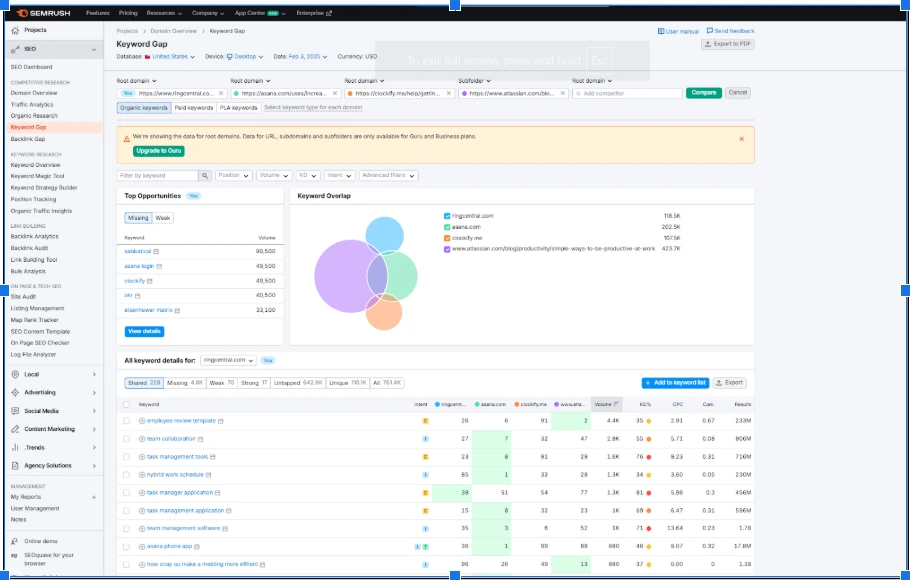
Task: Toggle ringcentral.com checkbox in Keyword Overlap
Action: click(x=447, y=216)
